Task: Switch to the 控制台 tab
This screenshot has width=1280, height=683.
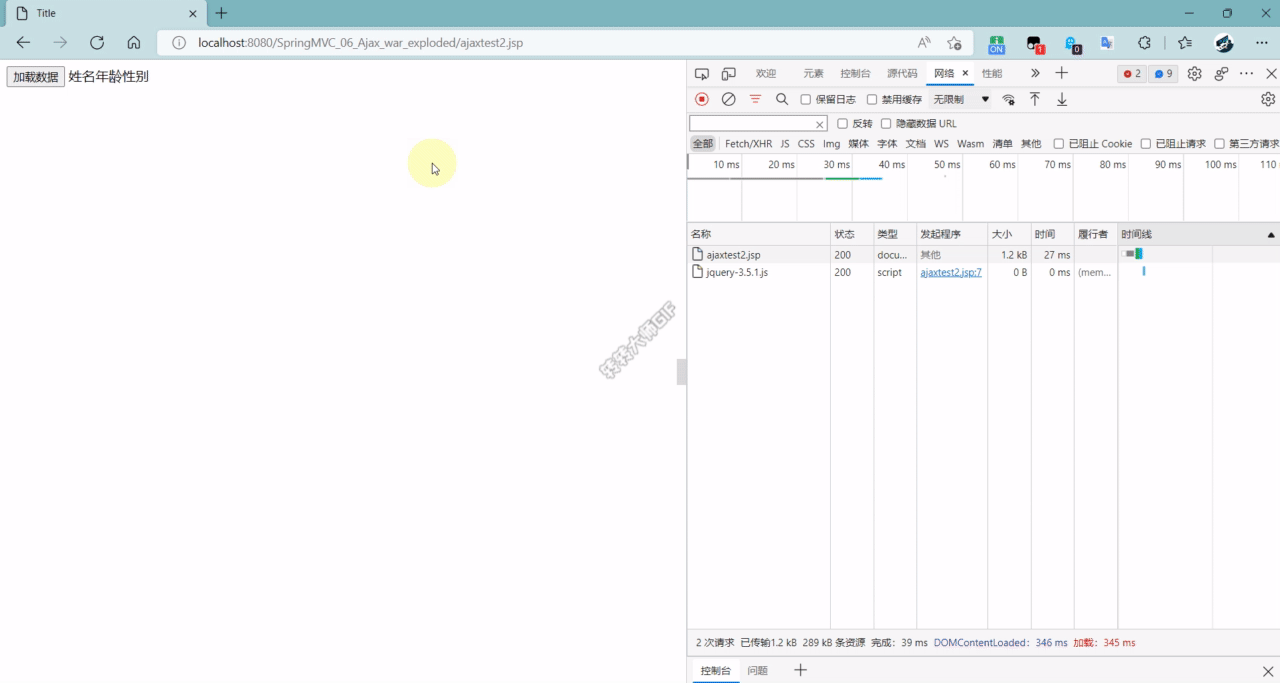Action: 855,74
